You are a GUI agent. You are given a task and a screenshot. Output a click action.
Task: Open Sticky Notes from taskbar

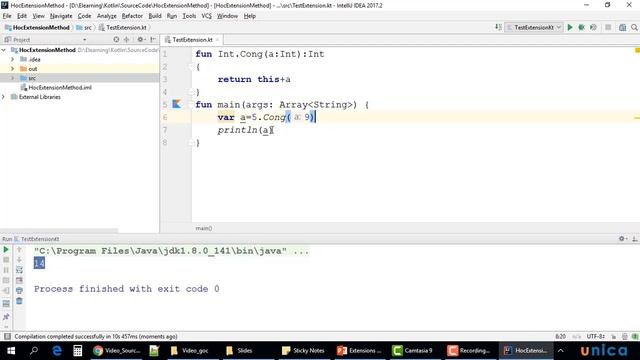(303, 351)
